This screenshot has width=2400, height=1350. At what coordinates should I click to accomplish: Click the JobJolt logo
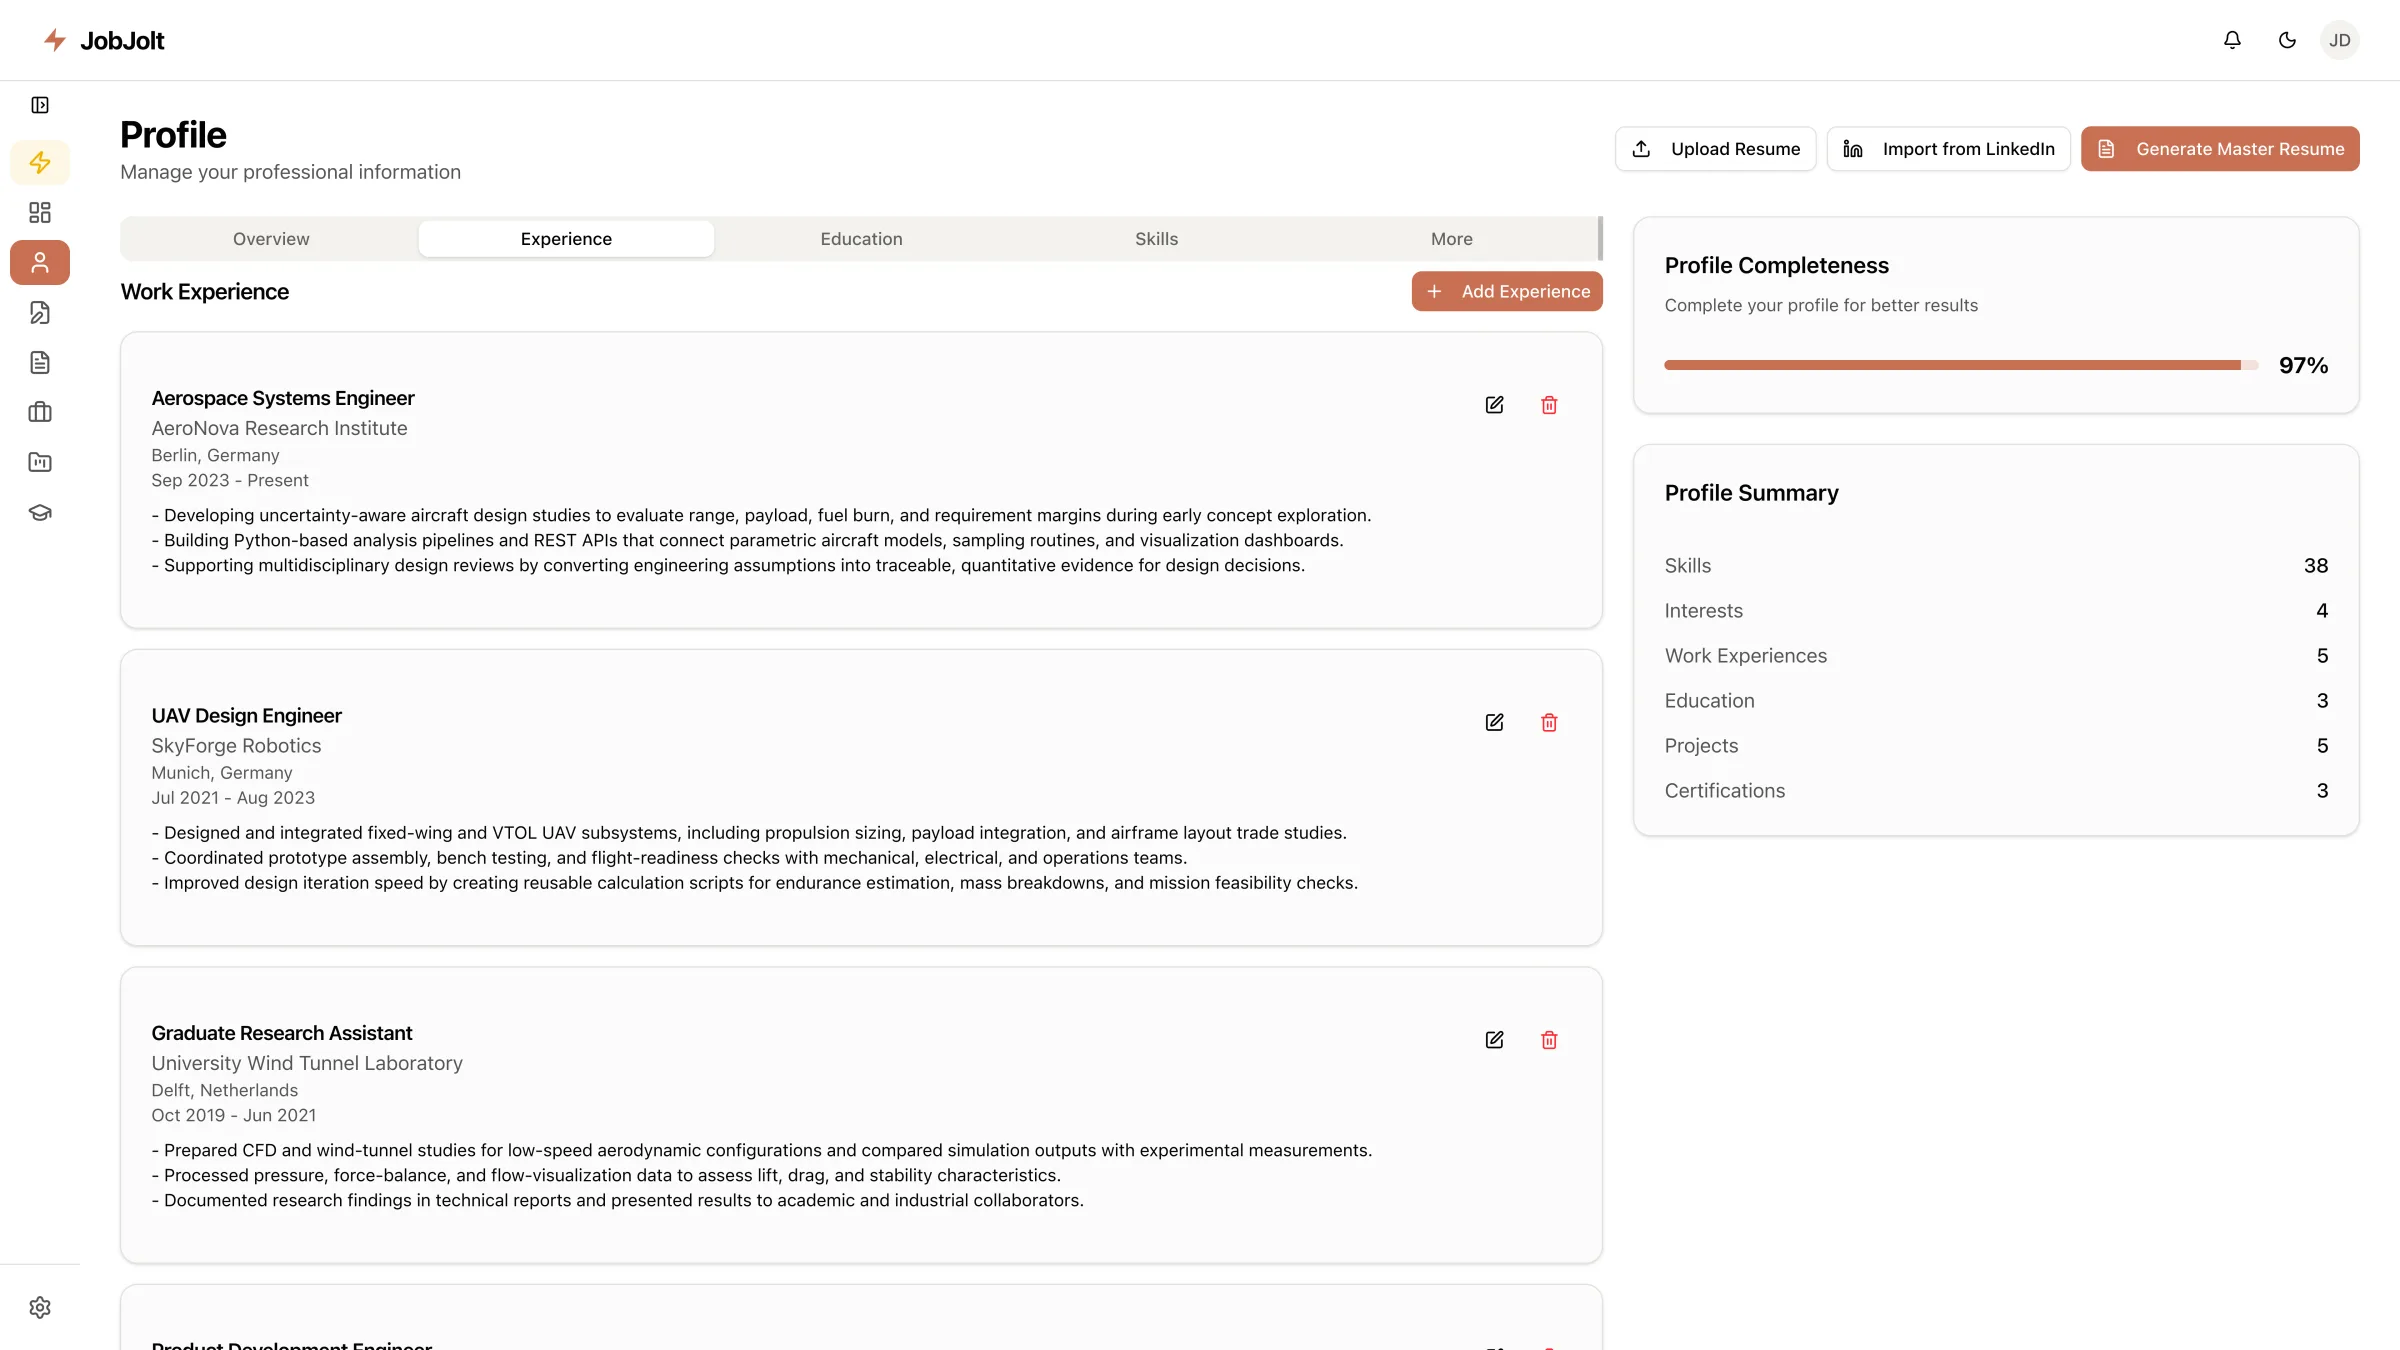pyautogui.click(x=103, y=40)
